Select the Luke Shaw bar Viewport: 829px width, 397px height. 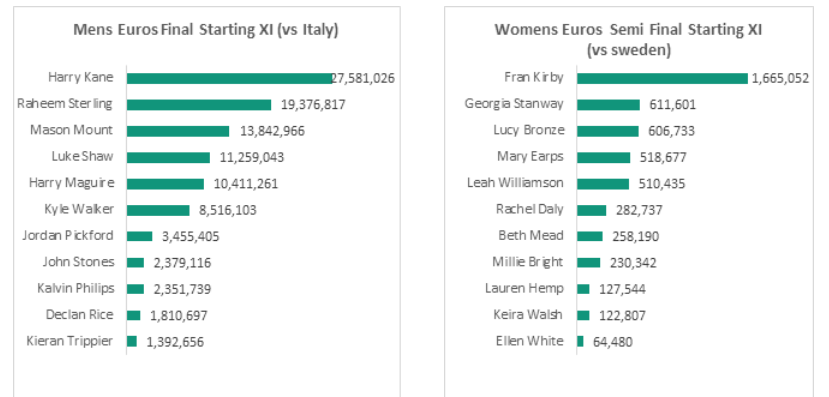tap(168, 158)
